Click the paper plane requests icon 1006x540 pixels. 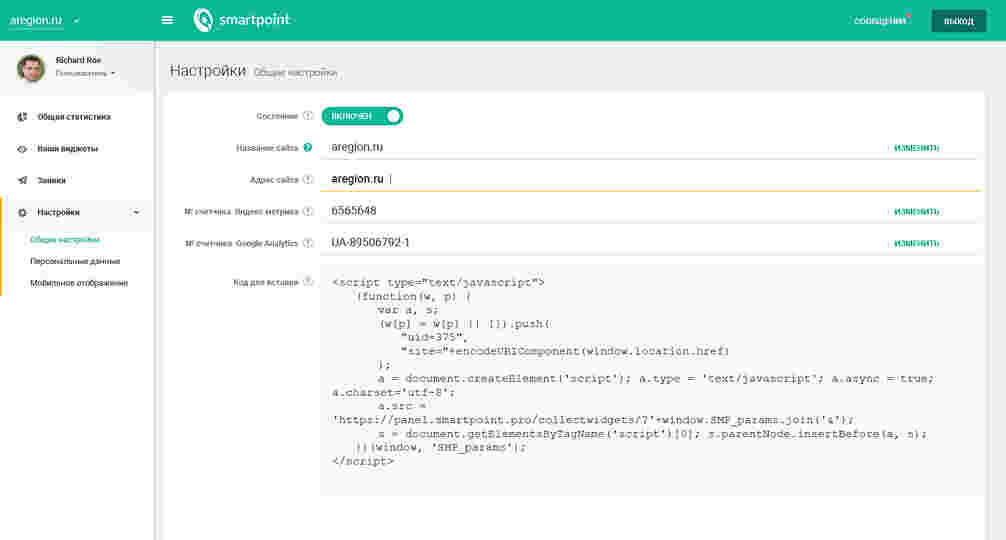pos(22,180)
